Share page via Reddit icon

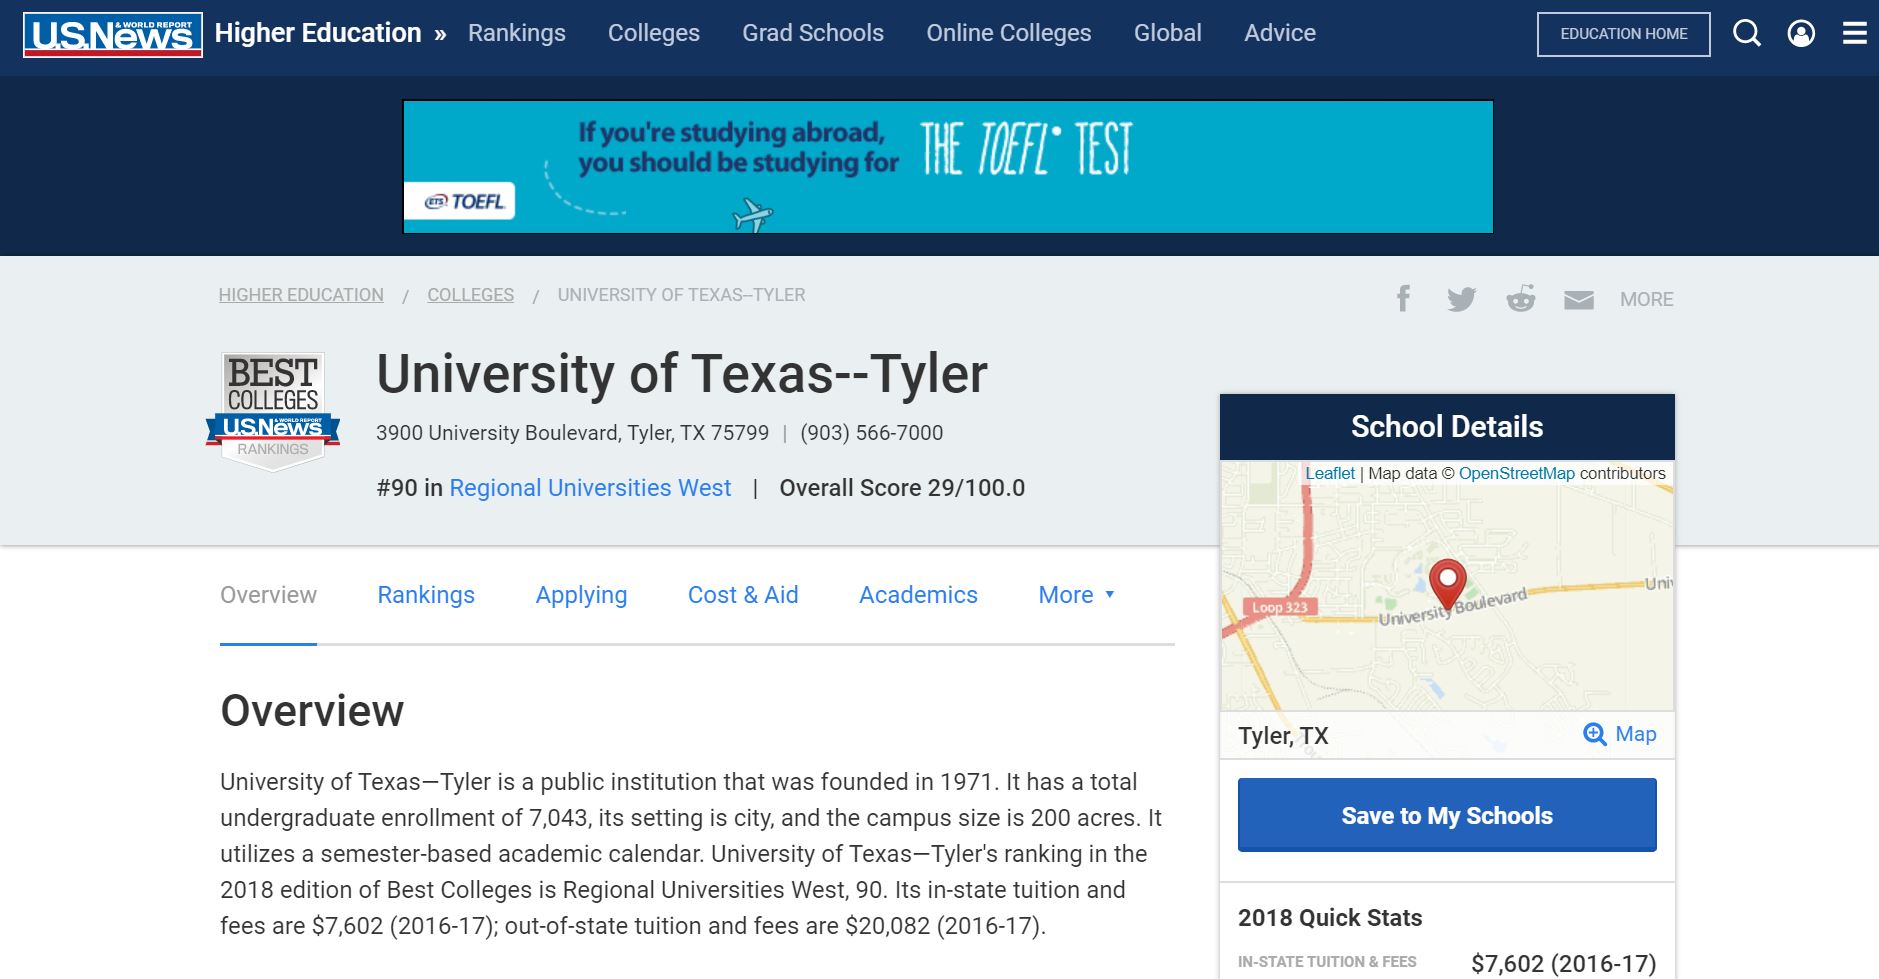[1520, 299]
